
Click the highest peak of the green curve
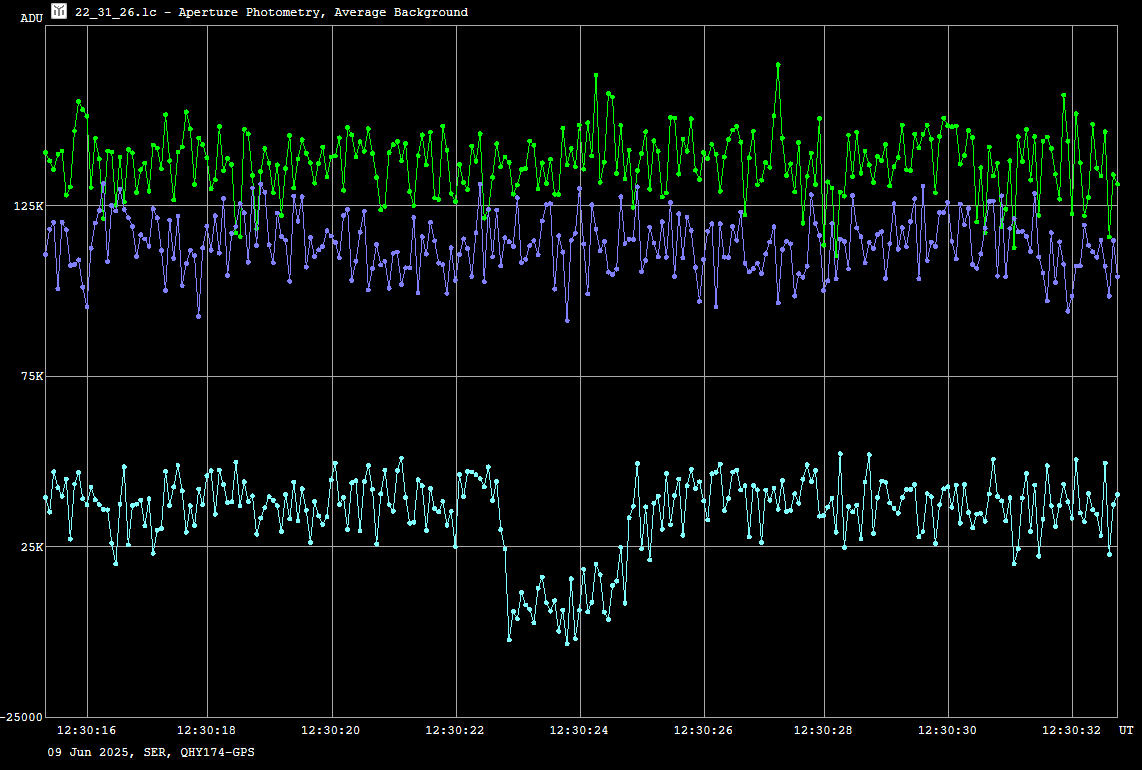pyautogui.click(x=777, y=64)
